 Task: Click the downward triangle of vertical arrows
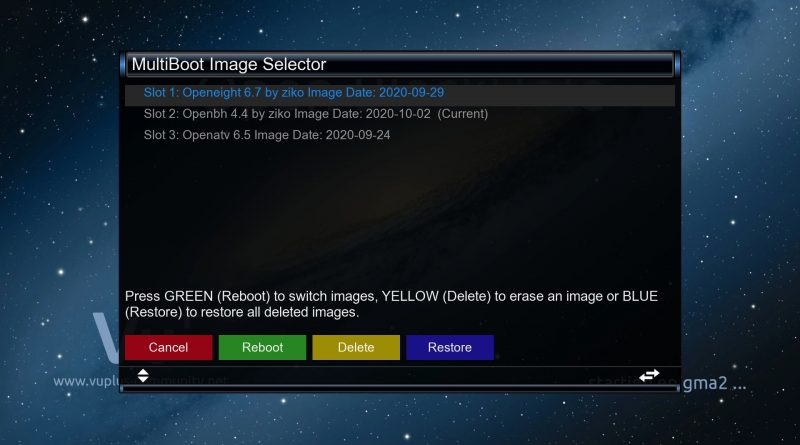[143, 379]
